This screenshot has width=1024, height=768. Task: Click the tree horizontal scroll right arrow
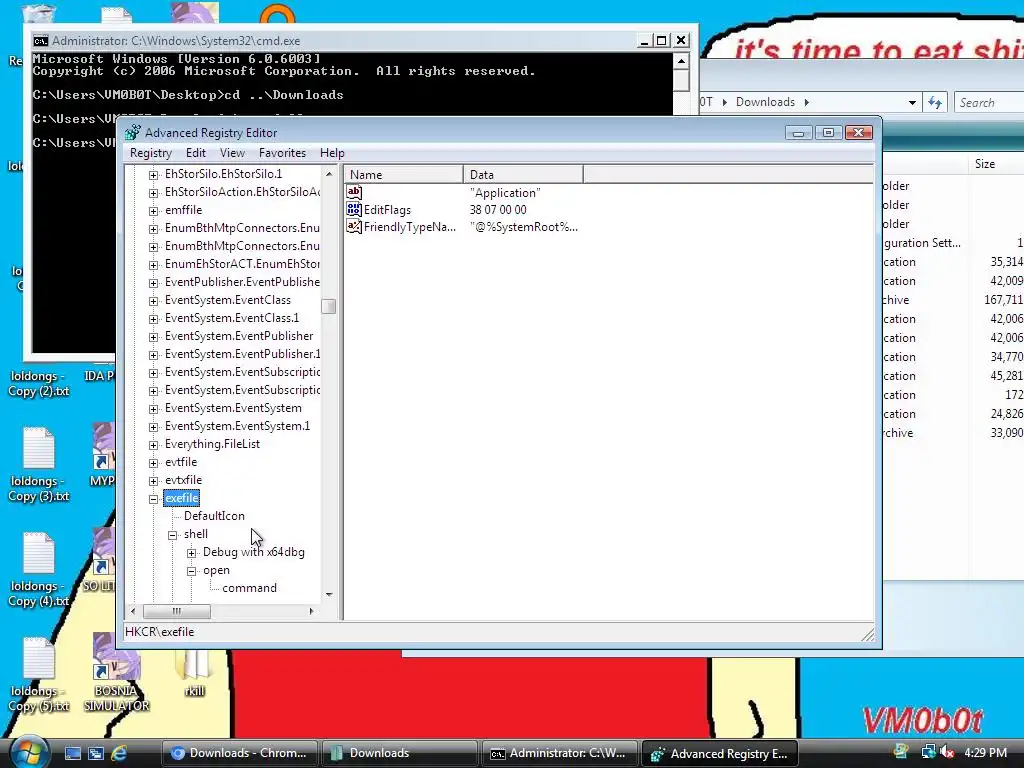tap(312, 611)
